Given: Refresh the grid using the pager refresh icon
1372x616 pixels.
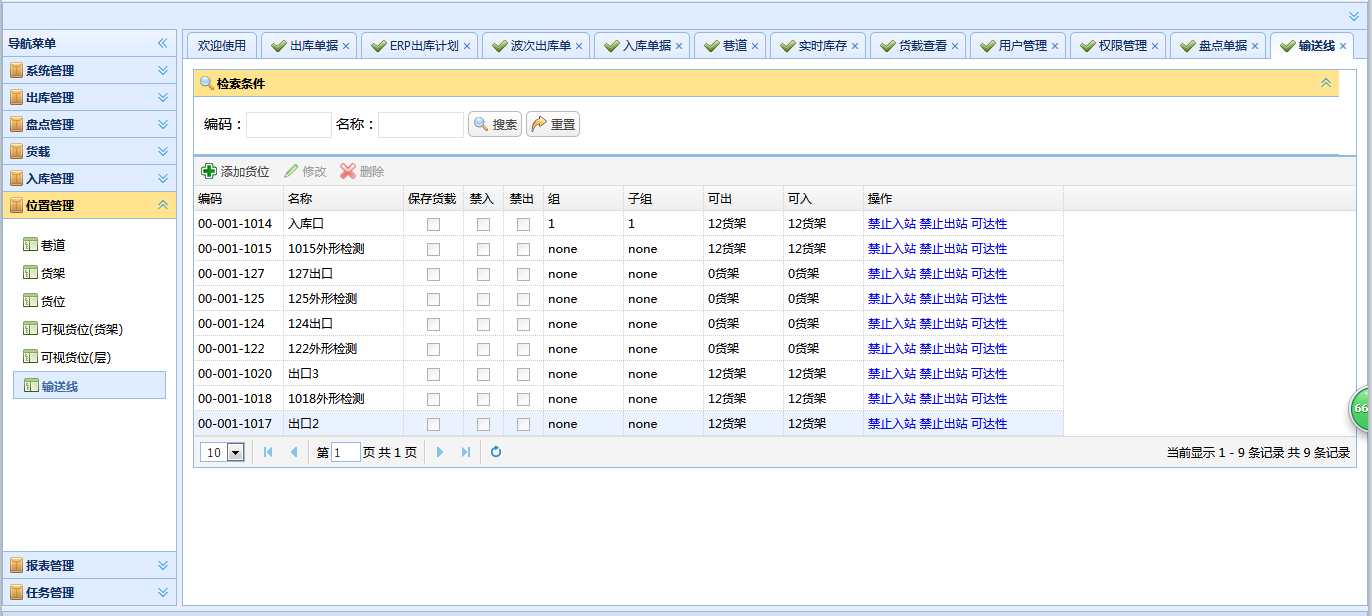Looking at the screenshot, I should point(496,452).
